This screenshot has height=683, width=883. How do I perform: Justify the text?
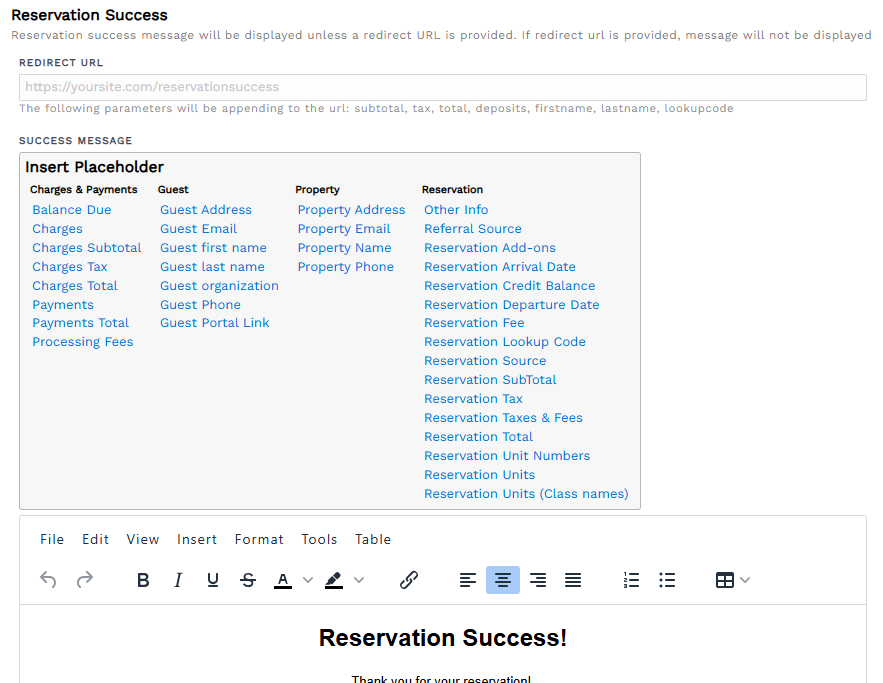pyautogui.click(x=572, y=580)
